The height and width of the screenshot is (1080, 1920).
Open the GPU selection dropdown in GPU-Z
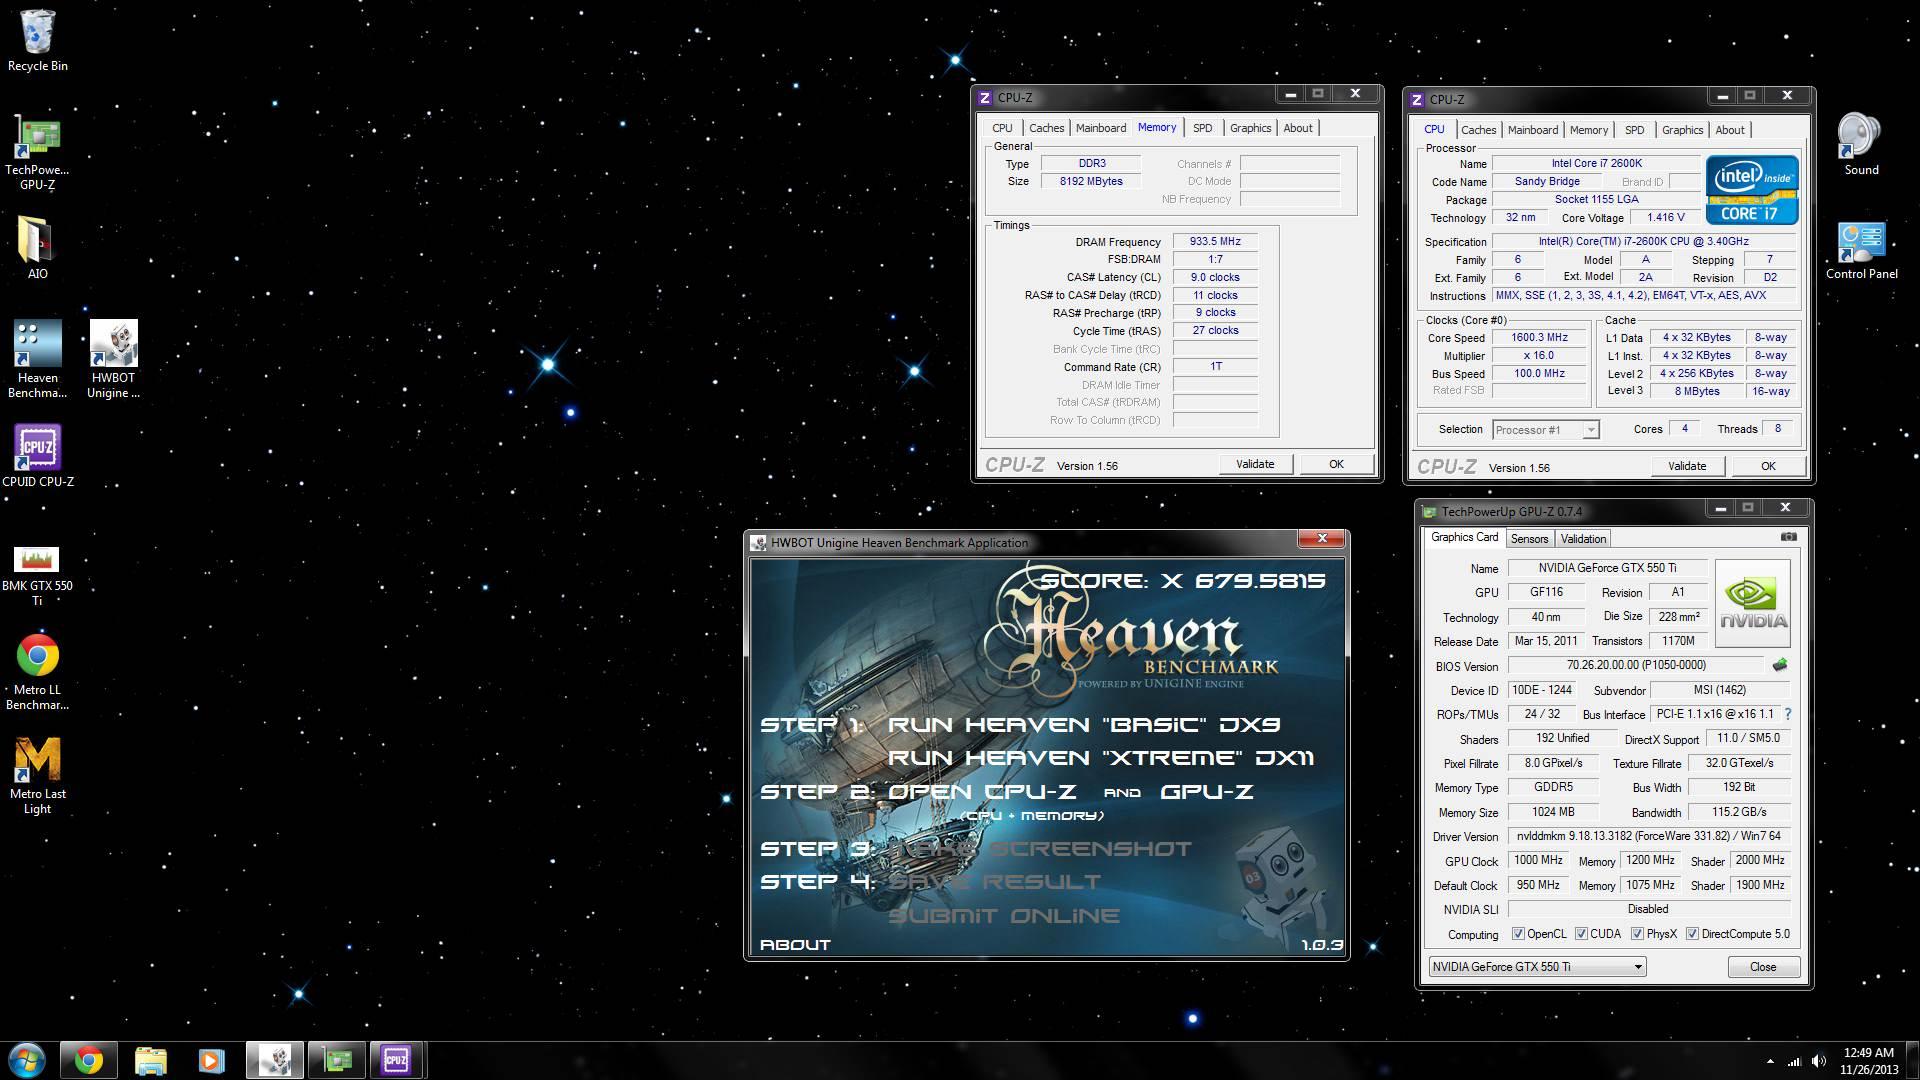1537,967
